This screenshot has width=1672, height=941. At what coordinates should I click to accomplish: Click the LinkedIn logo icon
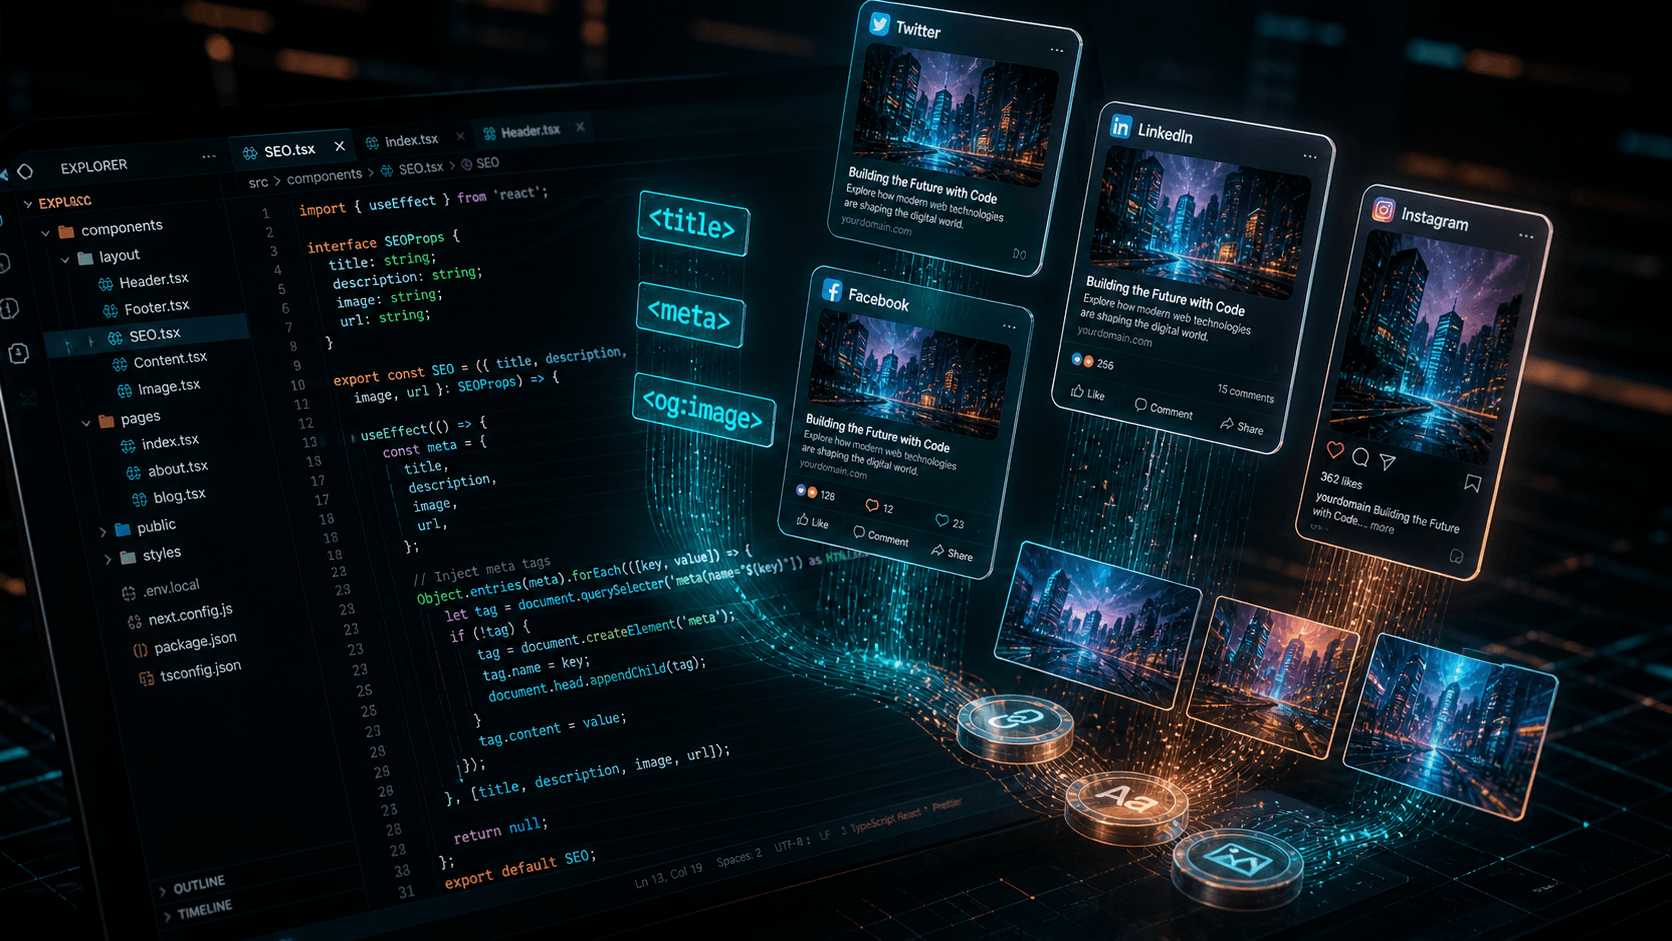click(x=1121, y=127)
